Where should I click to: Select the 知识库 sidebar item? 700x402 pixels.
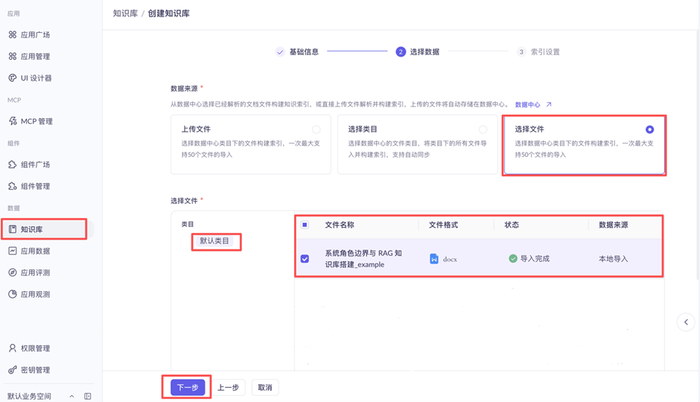click(x=47, y=229)
